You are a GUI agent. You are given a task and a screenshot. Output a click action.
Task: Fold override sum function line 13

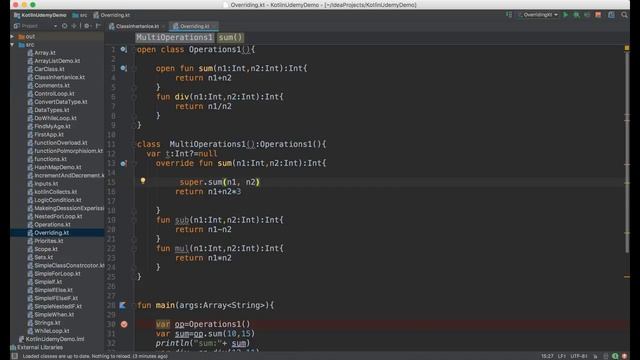[x=134, y=163]
